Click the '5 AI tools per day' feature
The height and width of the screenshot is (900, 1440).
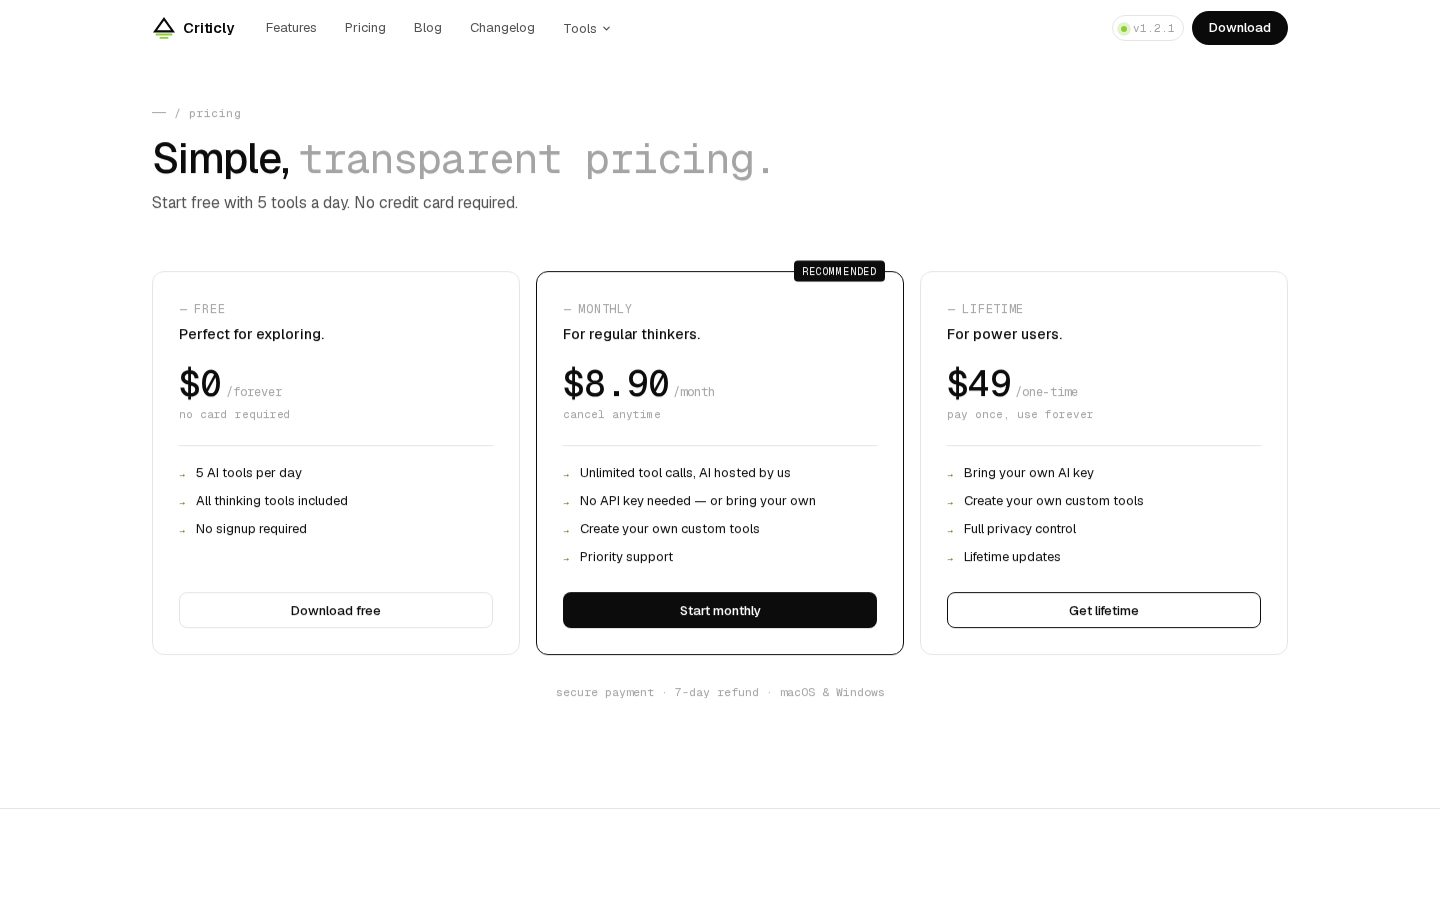point(249,473)
